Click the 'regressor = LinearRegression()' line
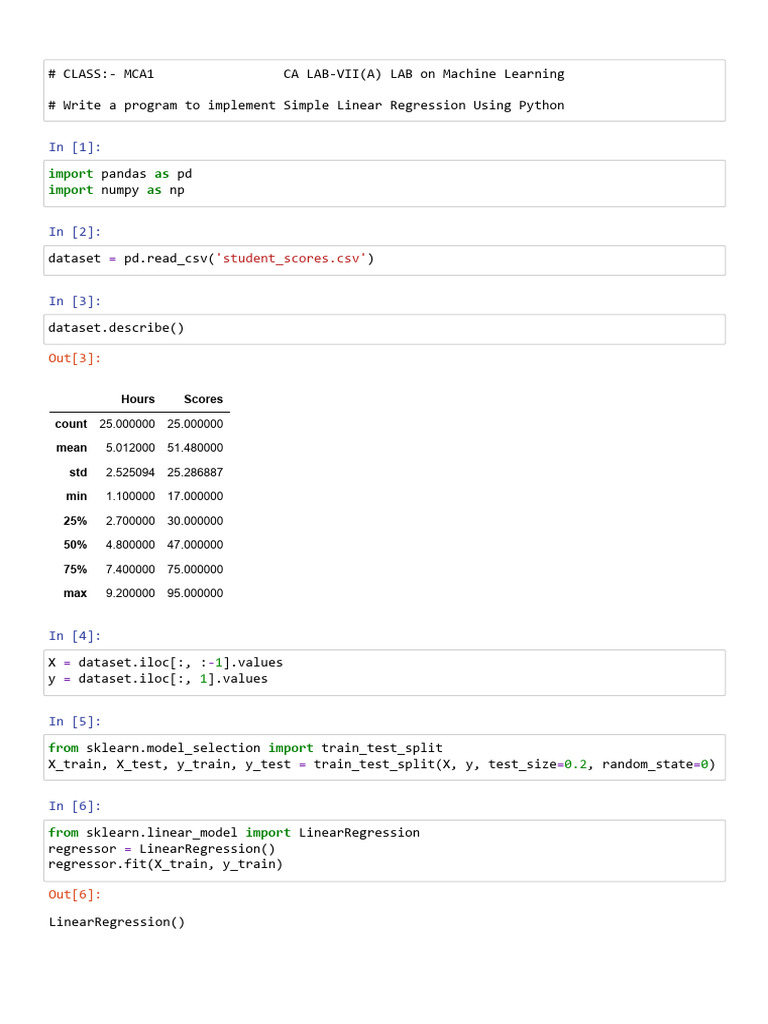This screenshot has width=768, height=1024. tap(162, 849)
